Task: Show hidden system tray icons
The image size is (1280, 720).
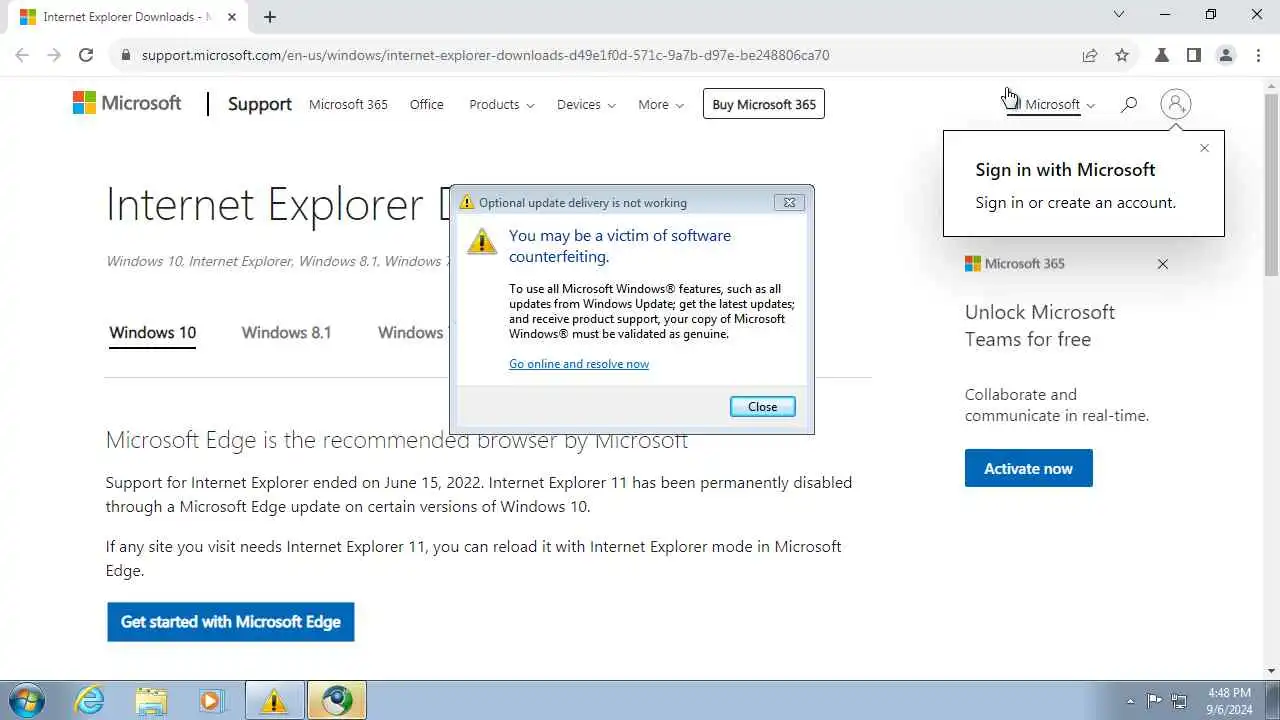Action: pos(1131,701)
